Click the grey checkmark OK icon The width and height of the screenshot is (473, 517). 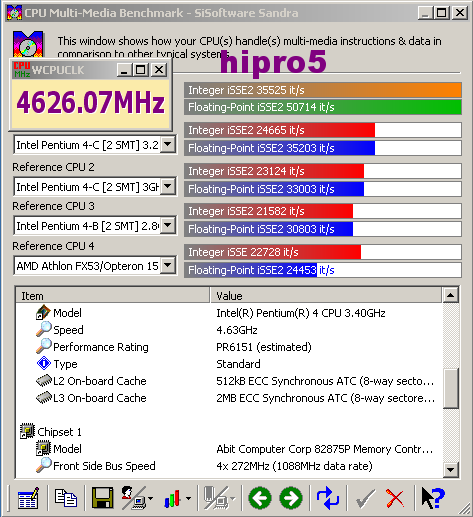365,498
